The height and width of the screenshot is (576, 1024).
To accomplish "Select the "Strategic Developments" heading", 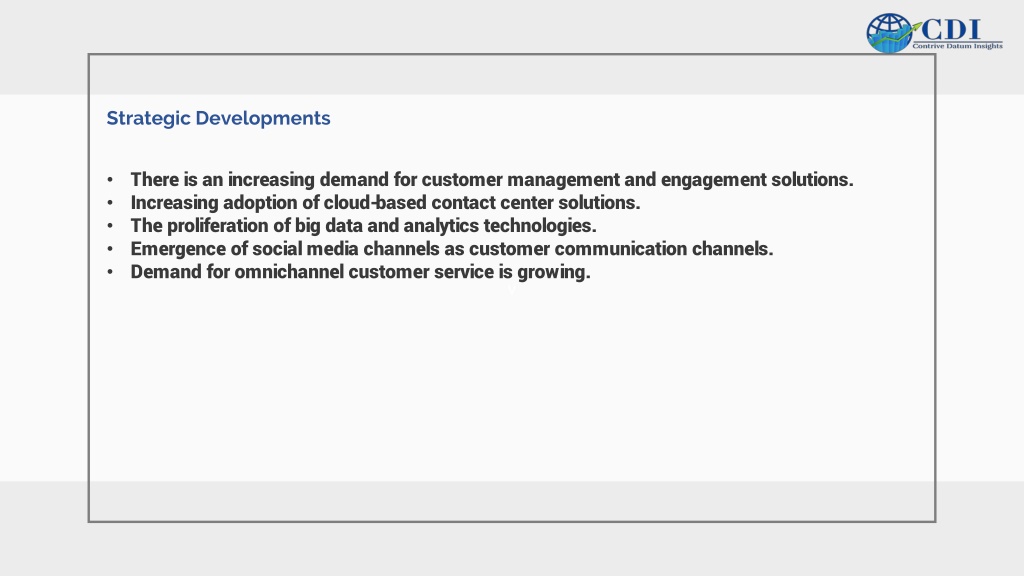I will click(x=218, y=118).
